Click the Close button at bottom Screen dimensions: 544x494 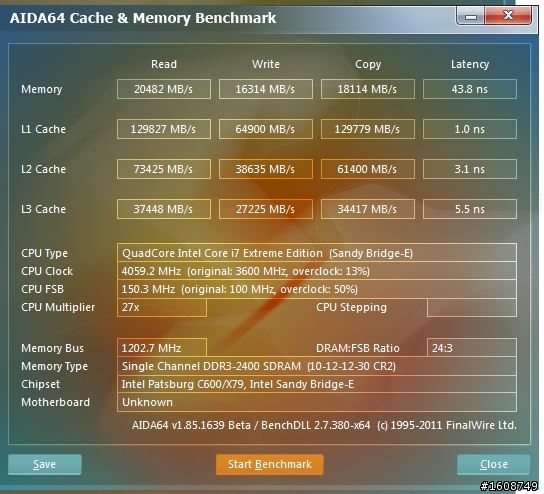[x=493, y=464]
